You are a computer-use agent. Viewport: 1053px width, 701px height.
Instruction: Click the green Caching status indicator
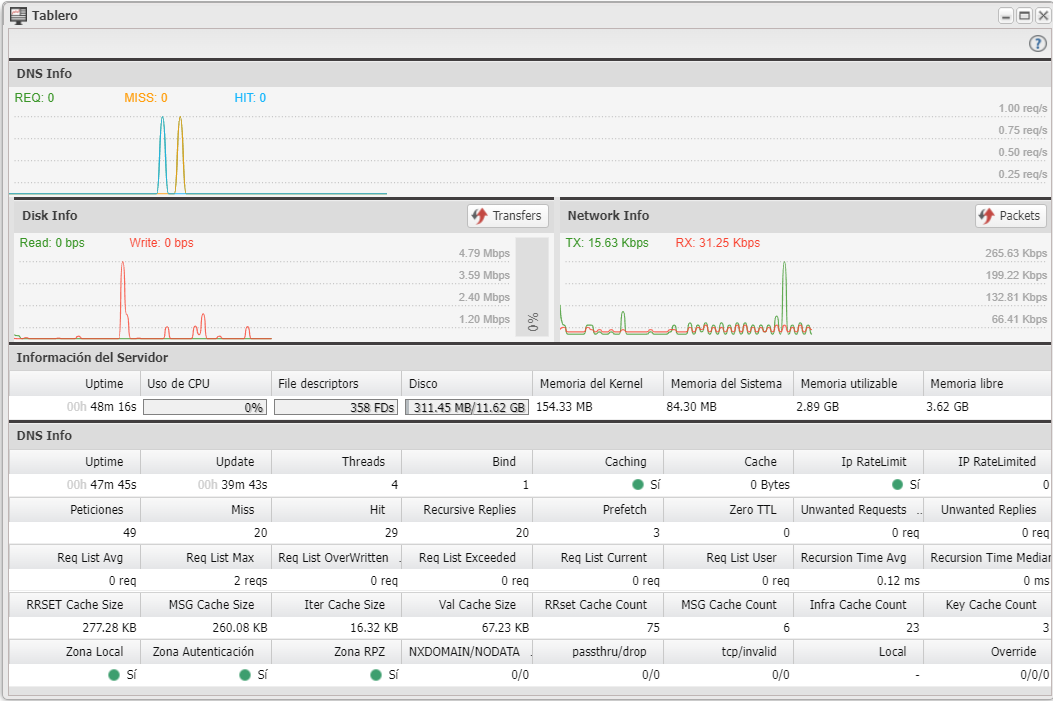point(637,485)
